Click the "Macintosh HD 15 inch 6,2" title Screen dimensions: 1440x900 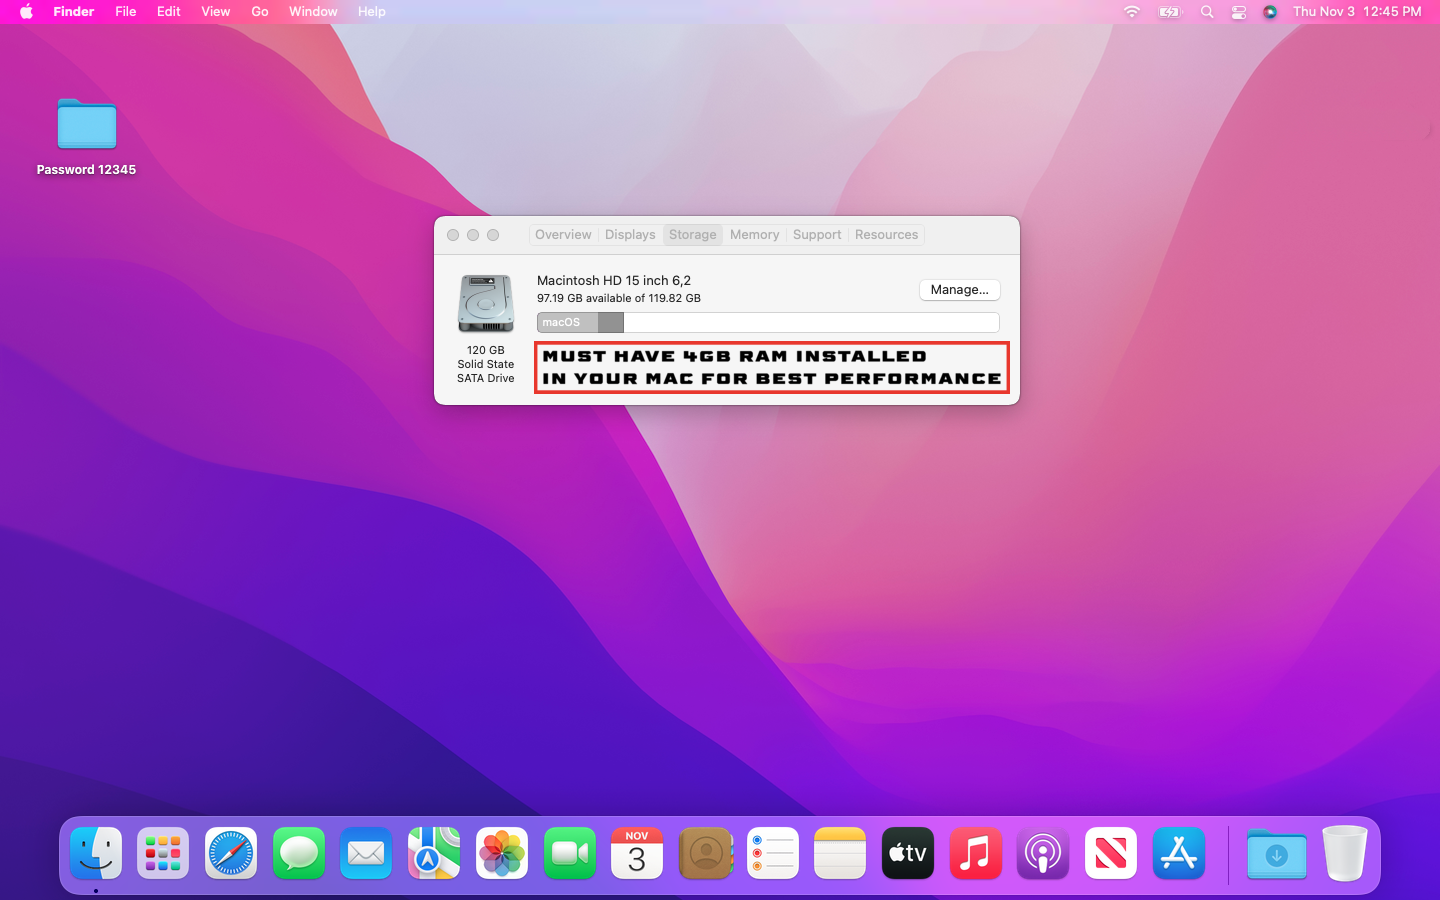coord(614,280)
